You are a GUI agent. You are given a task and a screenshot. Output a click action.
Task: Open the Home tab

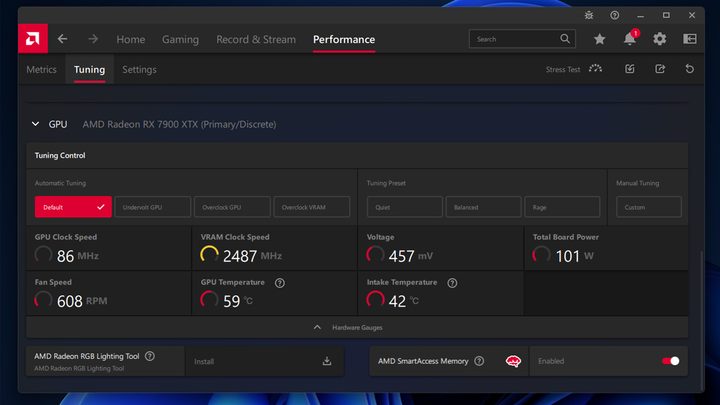click(131, 39)
